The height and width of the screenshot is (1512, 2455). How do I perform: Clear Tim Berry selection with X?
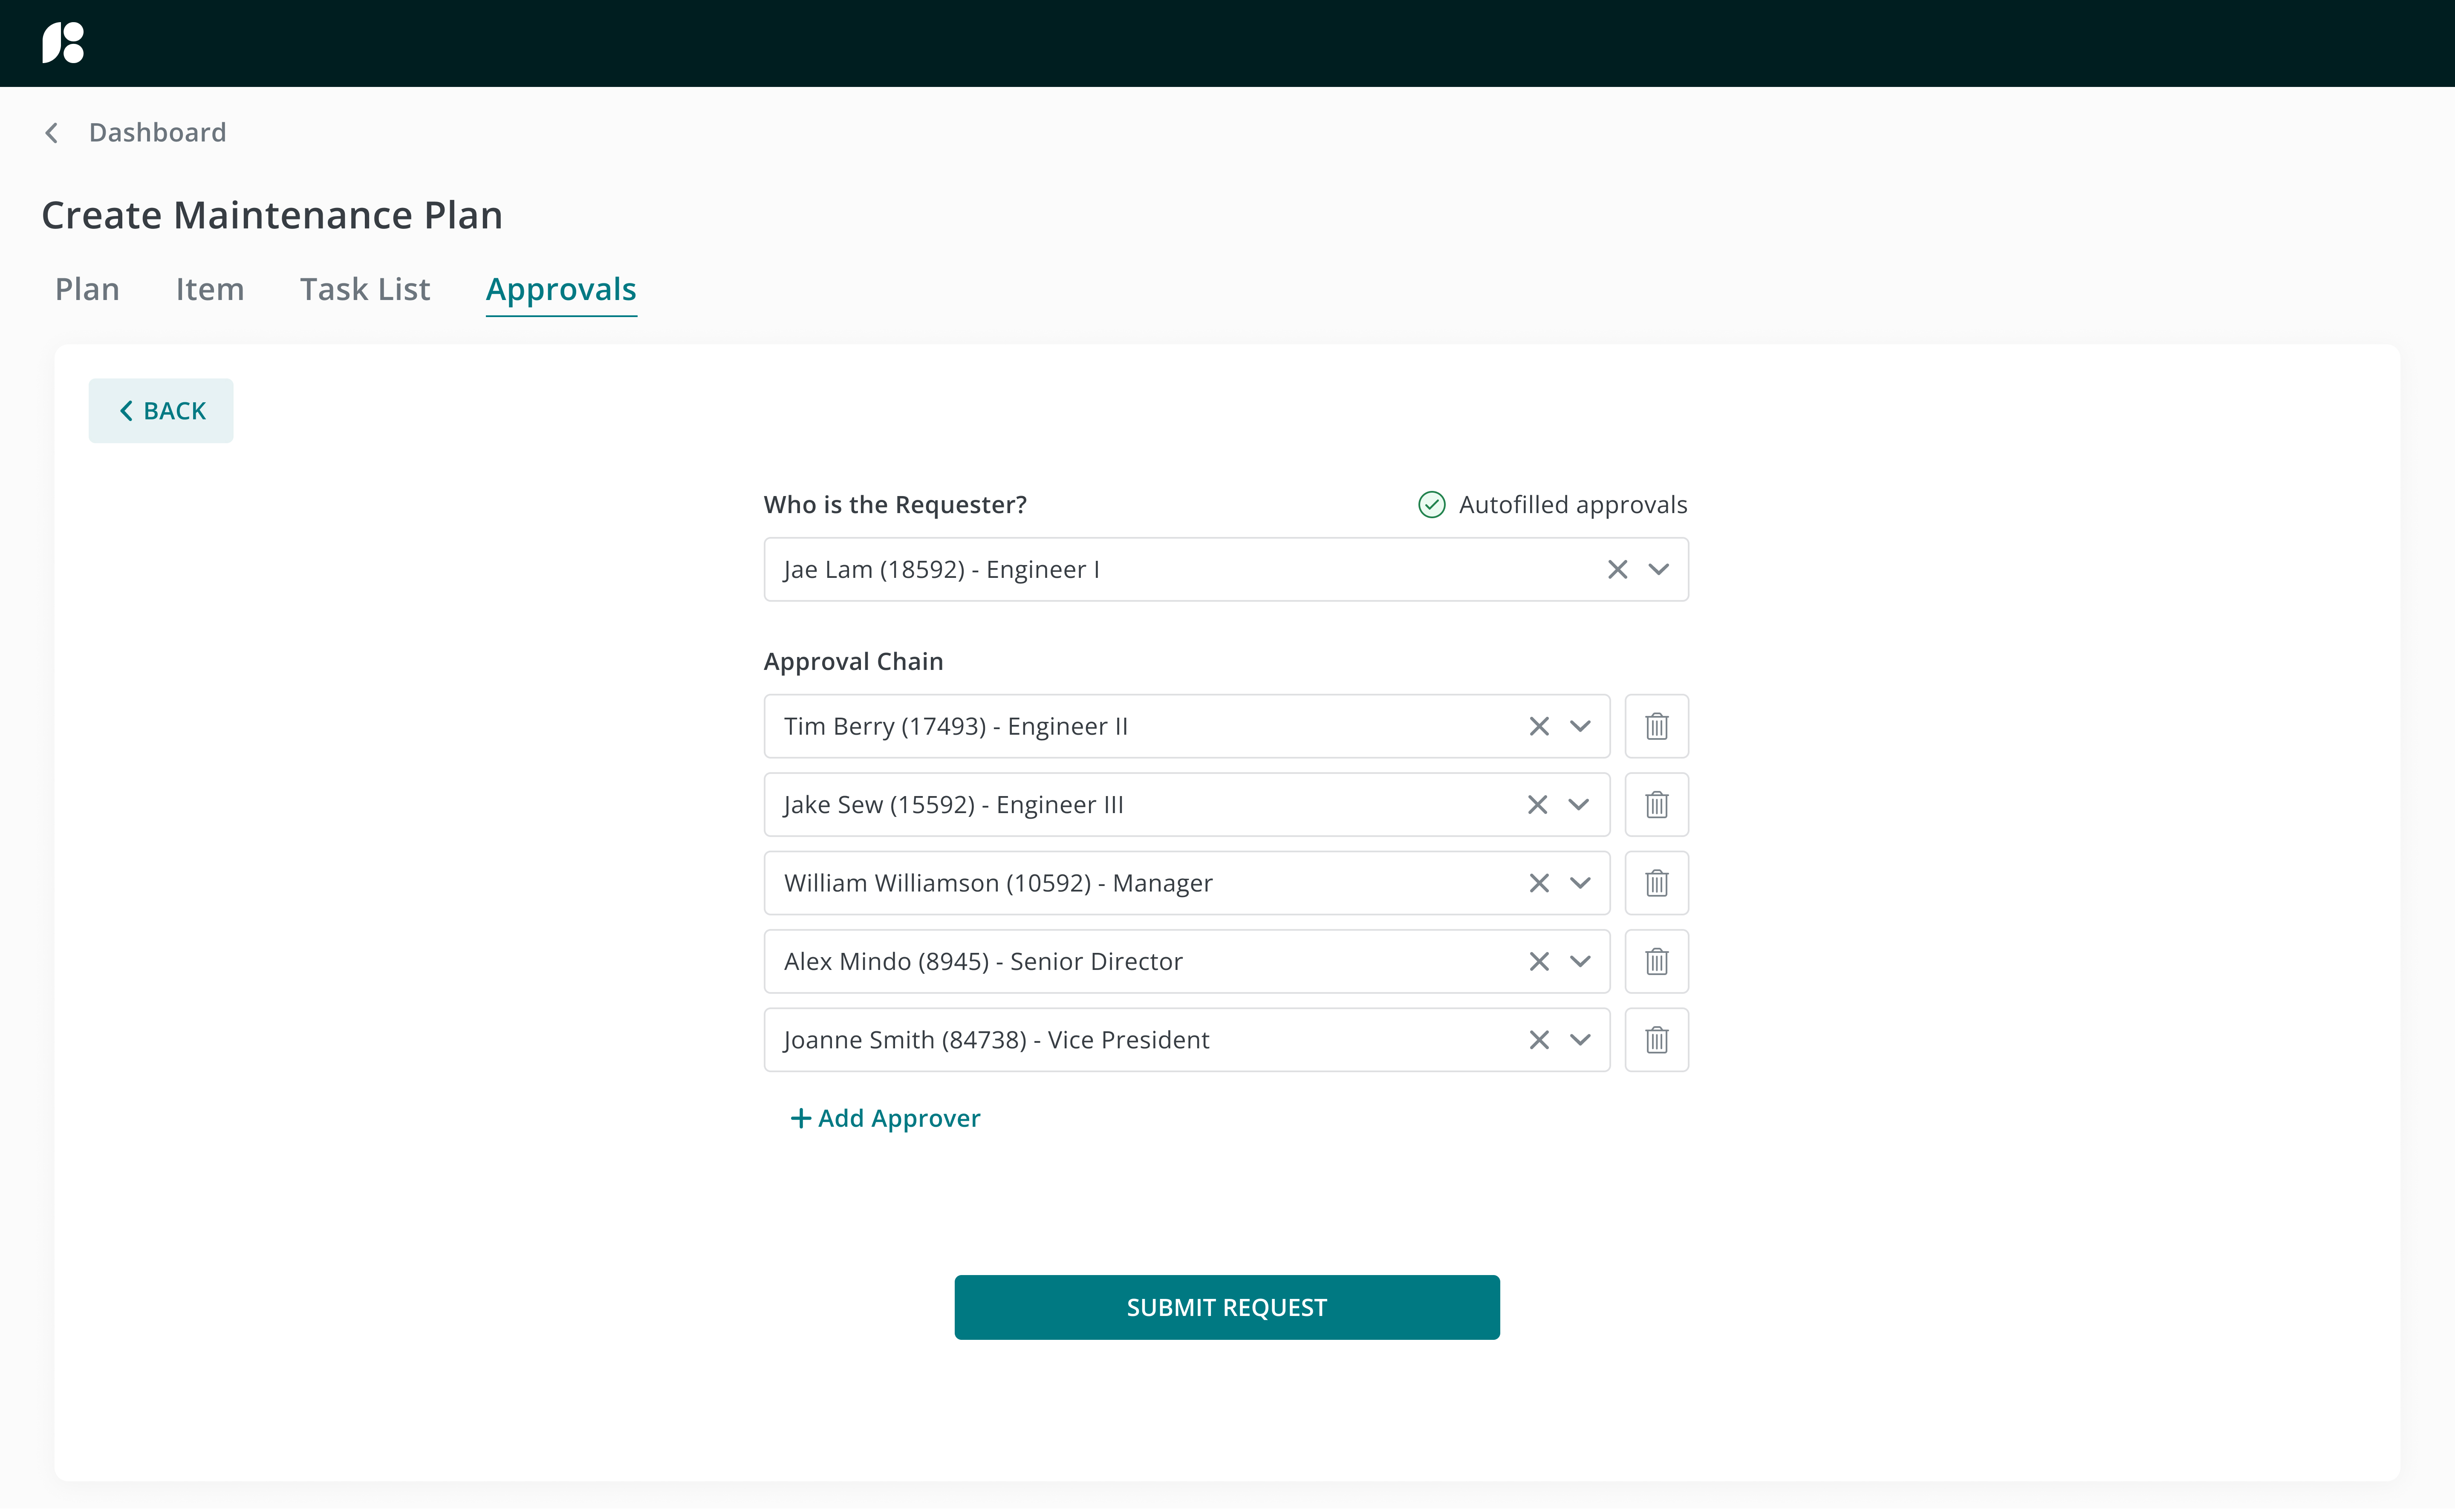coord(1538,726)
